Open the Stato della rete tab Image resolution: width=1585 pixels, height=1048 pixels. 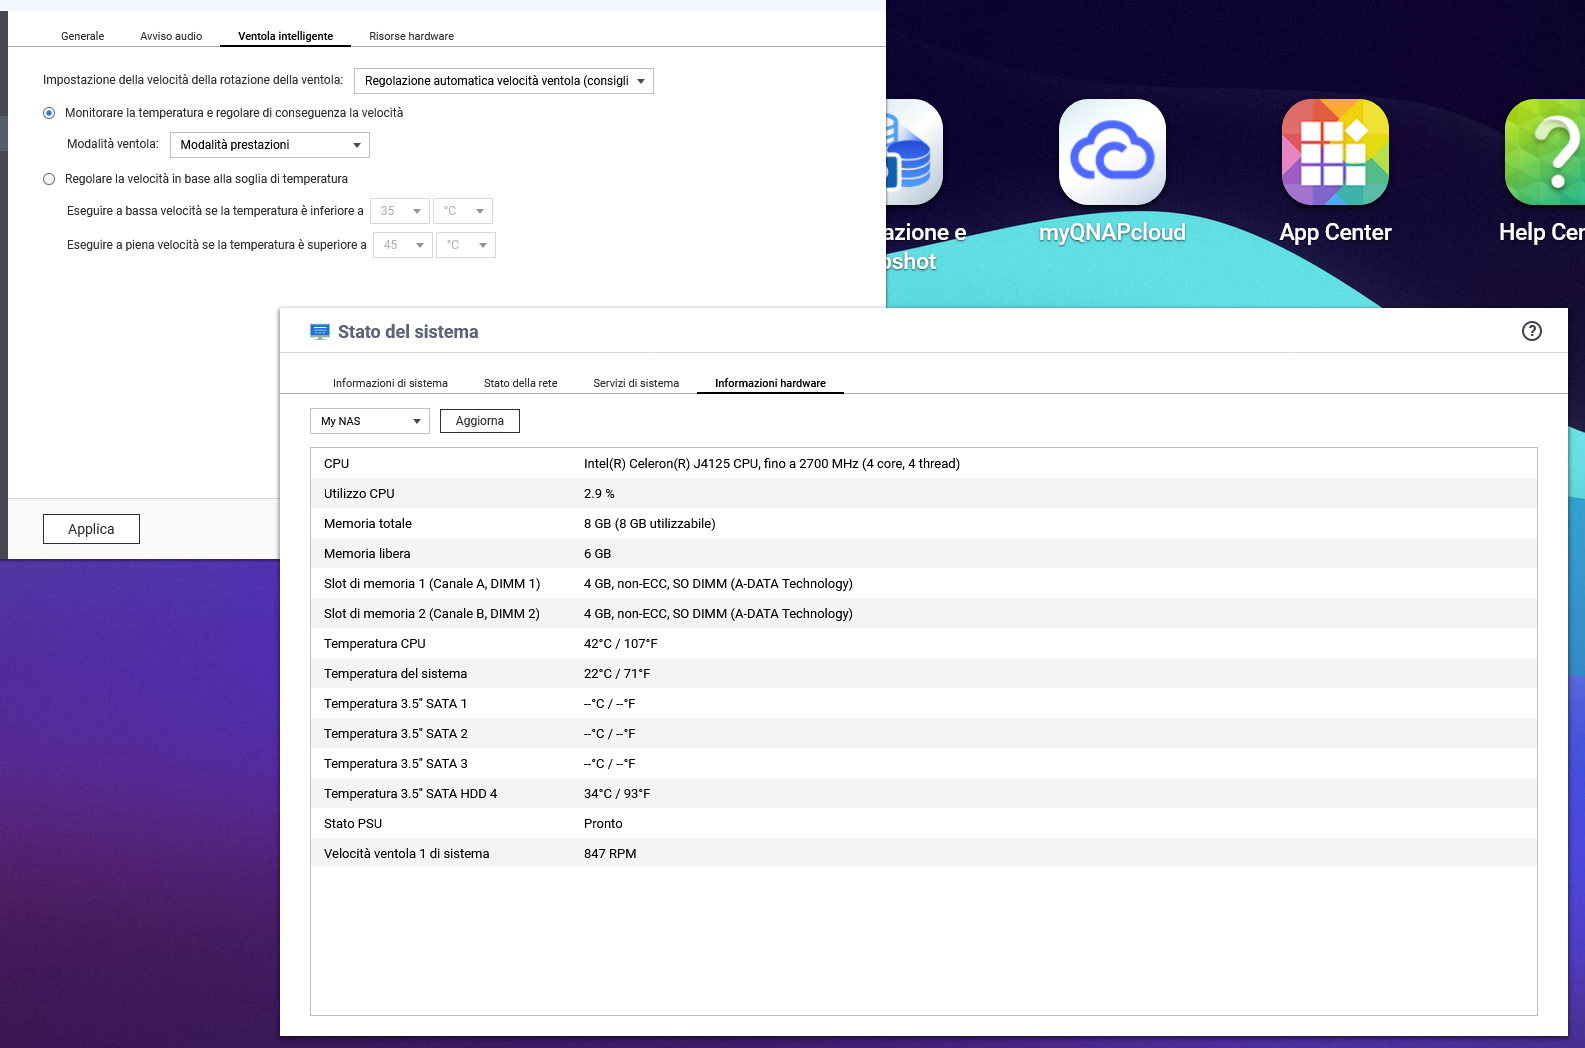click(x=520, y=383)
